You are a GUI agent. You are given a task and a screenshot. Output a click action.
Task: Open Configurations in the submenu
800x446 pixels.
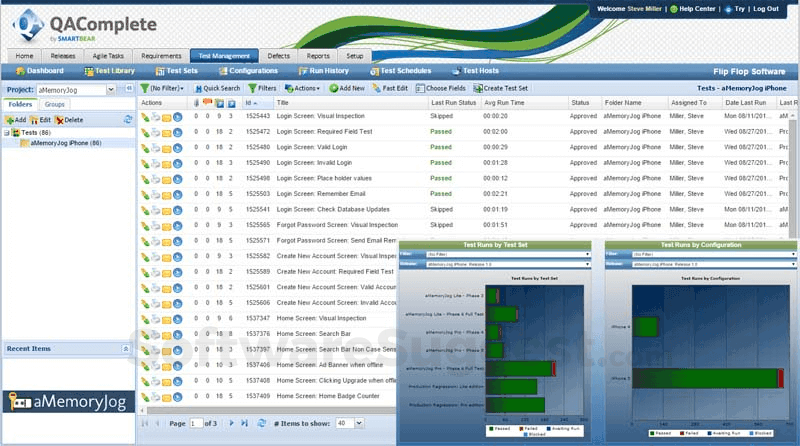click(248, 71)
